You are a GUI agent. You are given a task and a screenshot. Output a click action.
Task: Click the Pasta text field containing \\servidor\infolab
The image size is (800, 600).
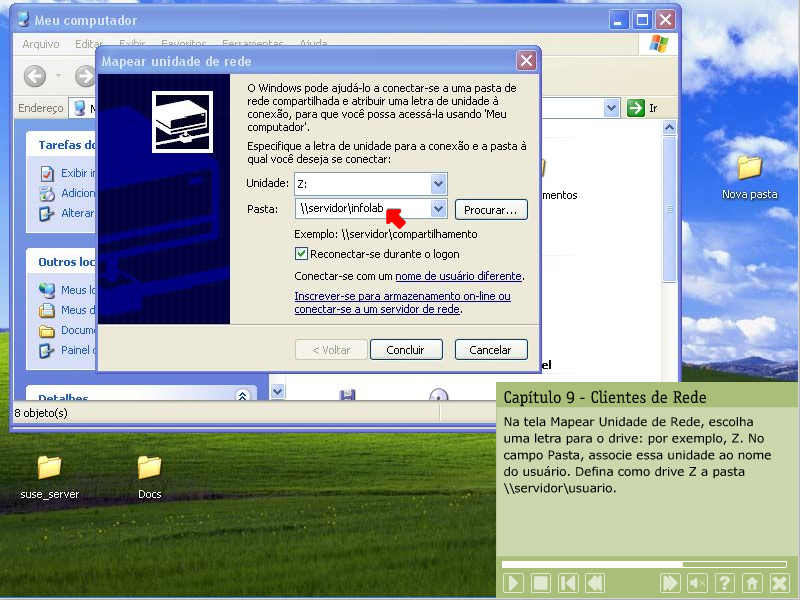pos(360,209)
